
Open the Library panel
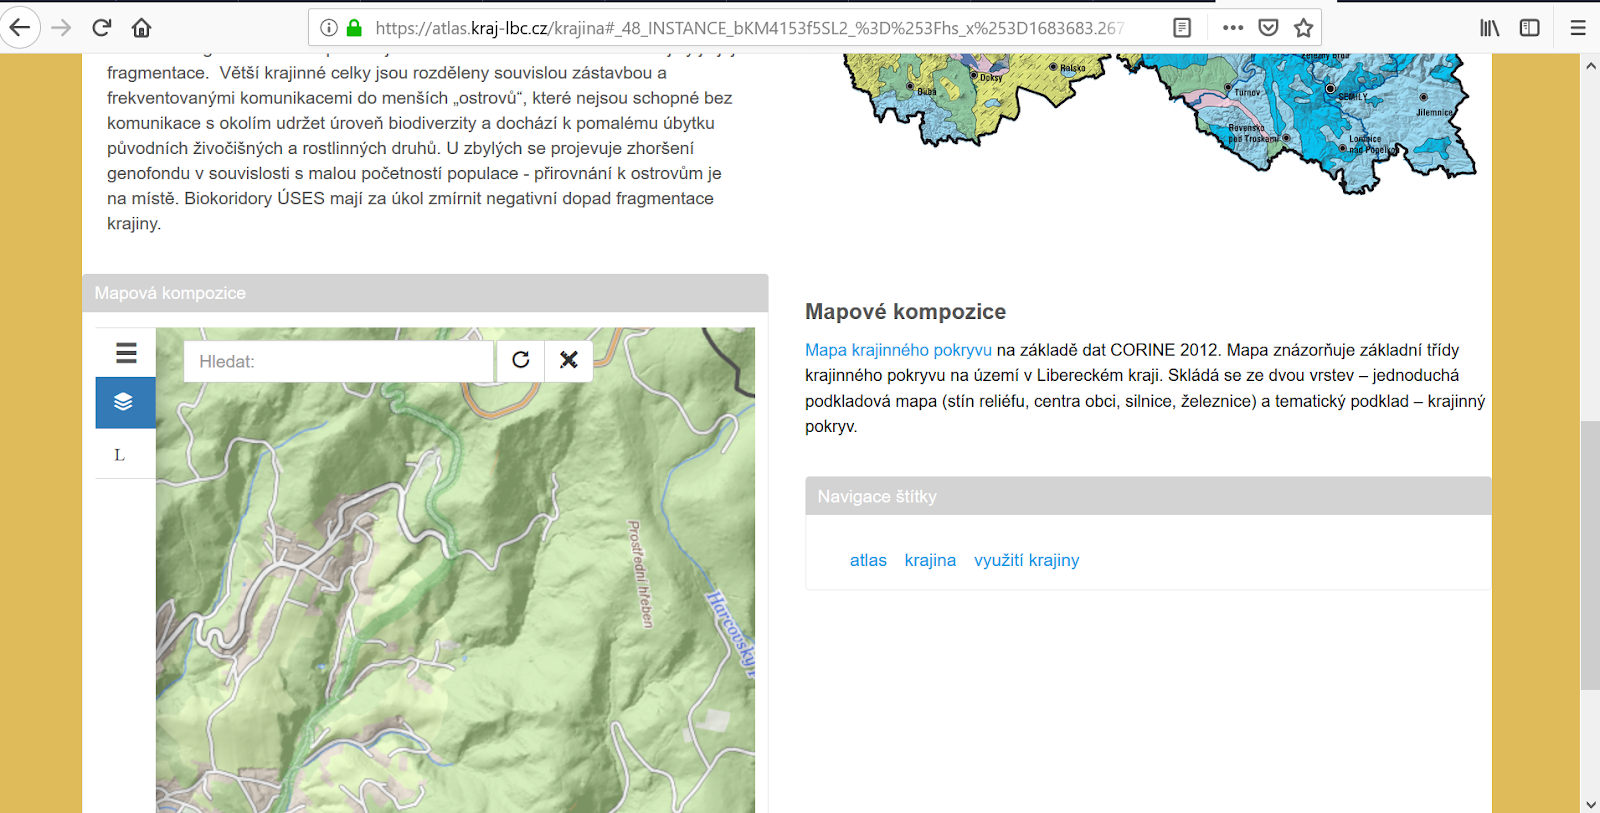click(x=1490, y=28)
